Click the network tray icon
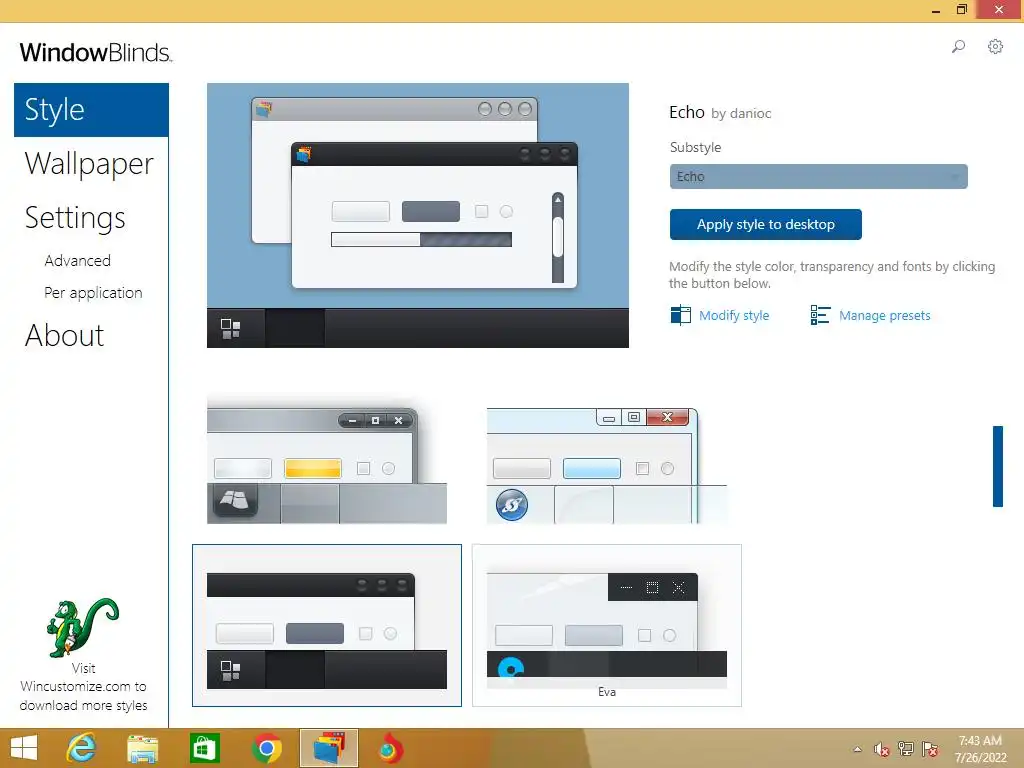1024x768 pixels. click(x=906, y=749)
